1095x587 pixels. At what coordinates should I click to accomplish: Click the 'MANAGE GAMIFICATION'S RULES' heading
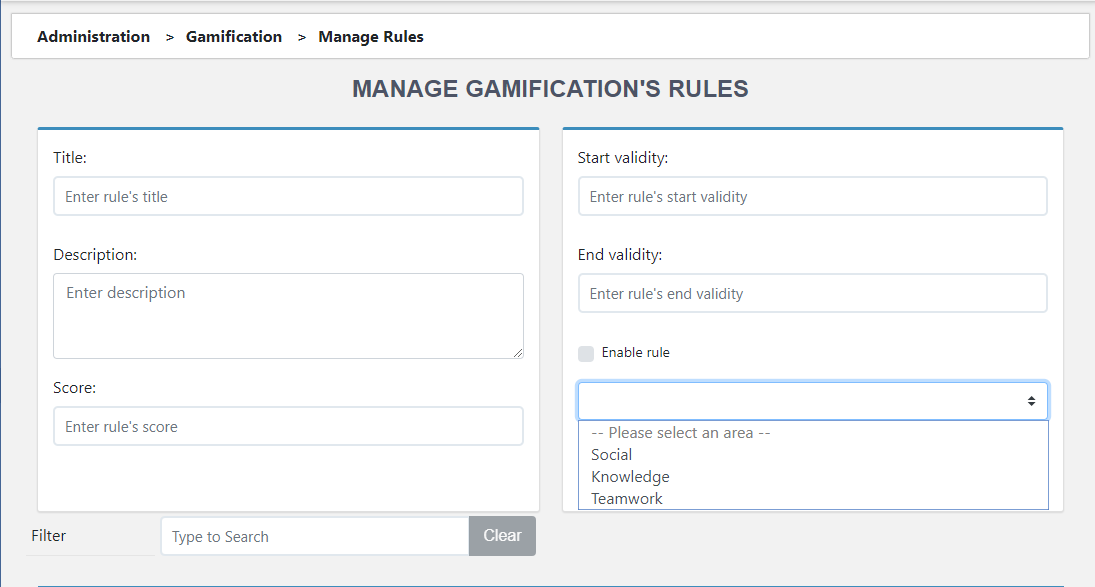tap(550, 89)
